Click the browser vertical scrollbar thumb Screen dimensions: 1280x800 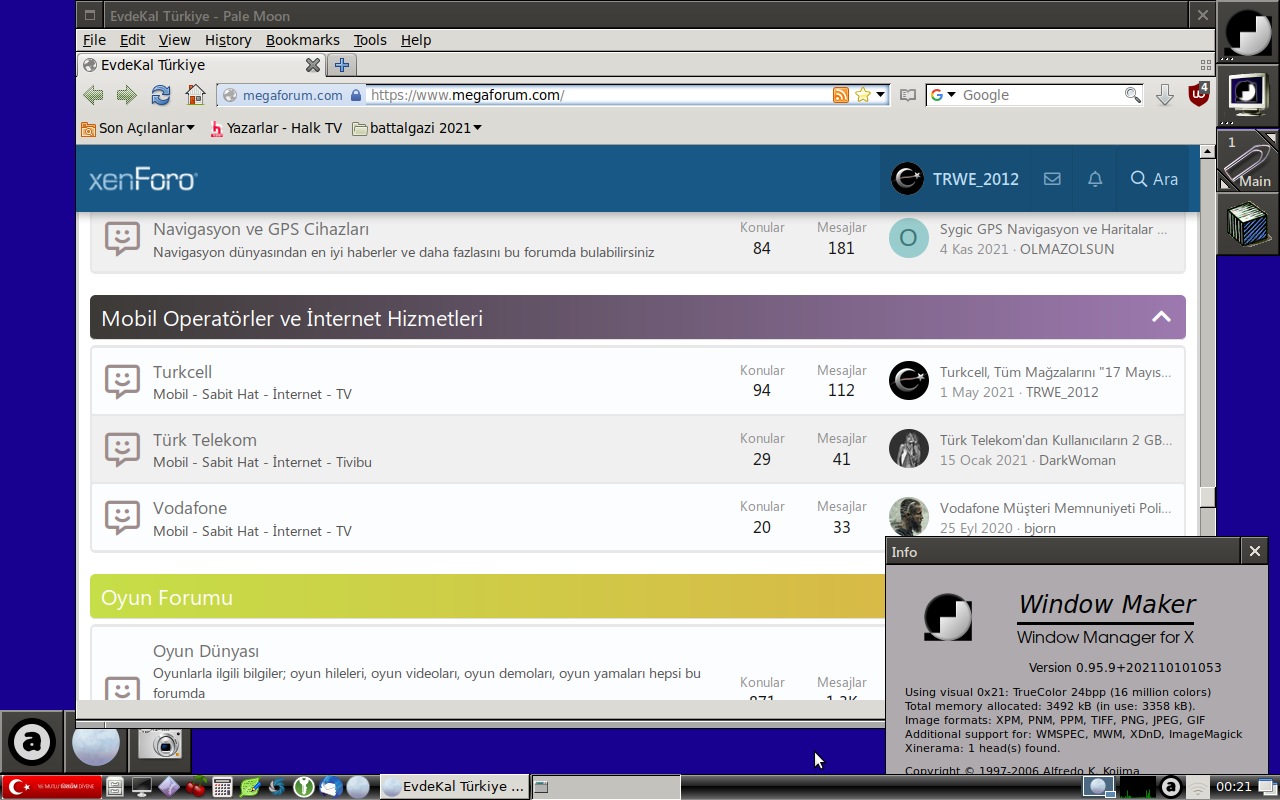tap(1208, 497)
